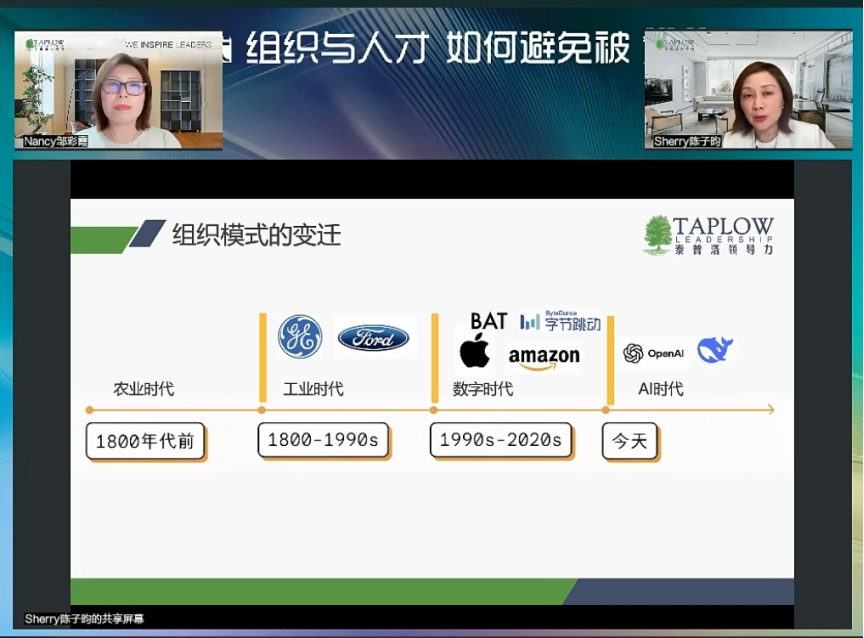Click the OpenAI logo
The width and height of the screenshot is (864, 638).
[x=654, y=353]
